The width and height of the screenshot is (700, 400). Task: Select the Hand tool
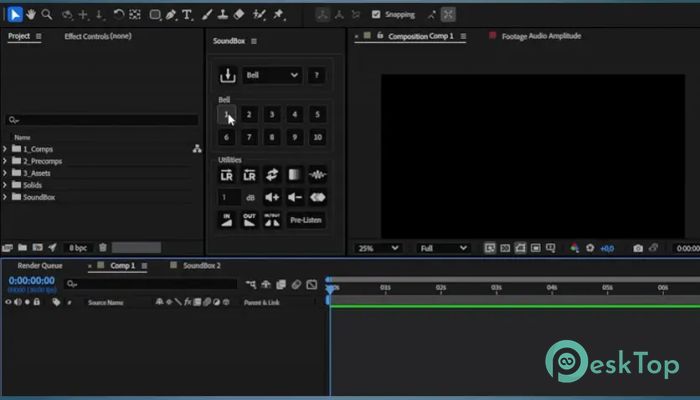tap(31, 15)
